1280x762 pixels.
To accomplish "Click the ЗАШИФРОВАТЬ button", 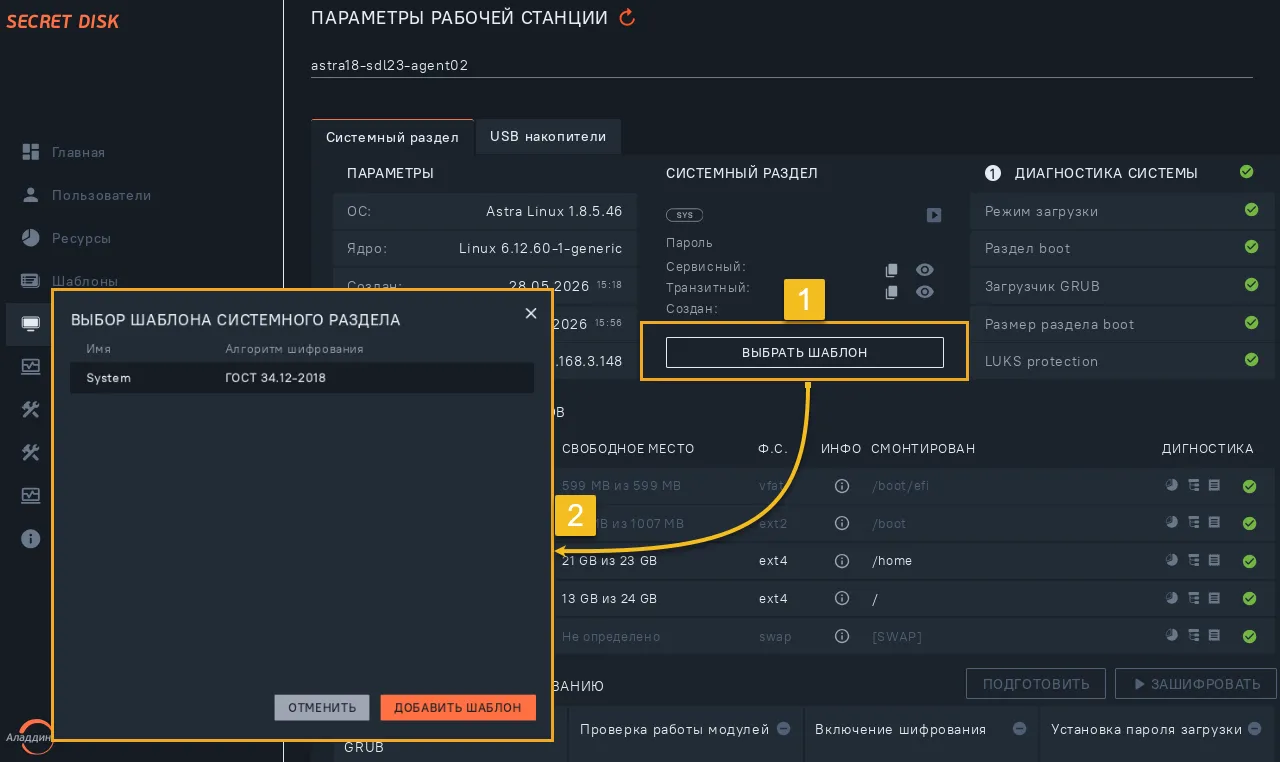I will tap(1196, 684).
